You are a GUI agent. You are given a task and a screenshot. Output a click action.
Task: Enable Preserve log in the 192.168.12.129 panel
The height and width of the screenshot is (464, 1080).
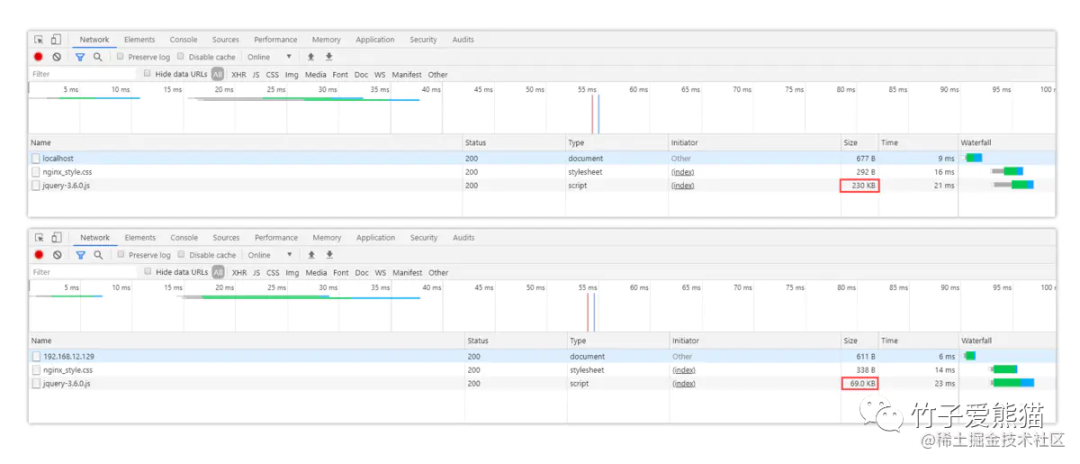[x=121, y=255]
